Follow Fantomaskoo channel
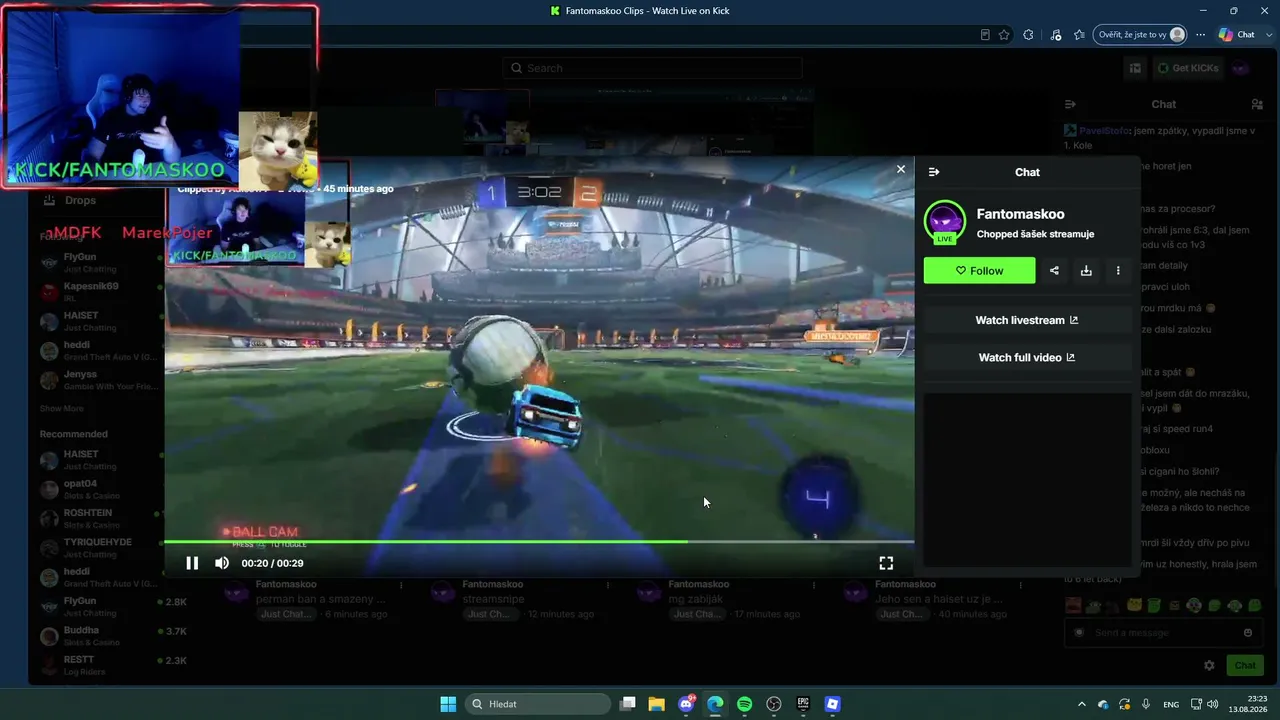 (x=979, y=270)
